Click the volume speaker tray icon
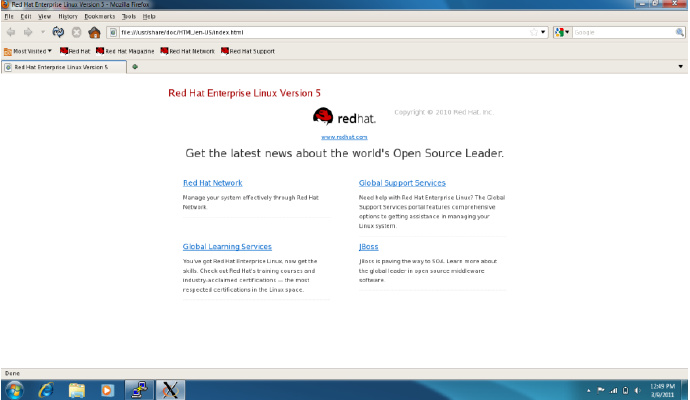Screen dimensions: 690x400 click(x=637, y=390)
